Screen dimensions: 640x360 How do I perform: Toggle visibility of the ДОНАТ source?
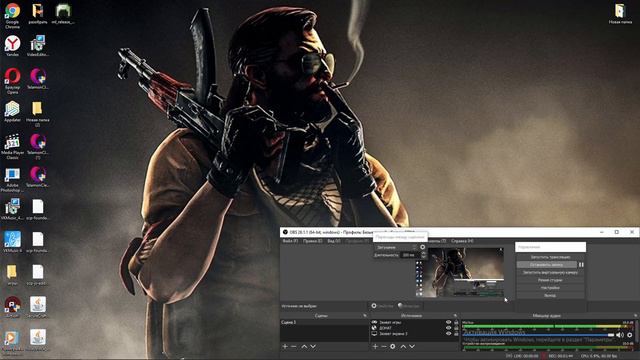pyautogui.click(x=449, y=328)
